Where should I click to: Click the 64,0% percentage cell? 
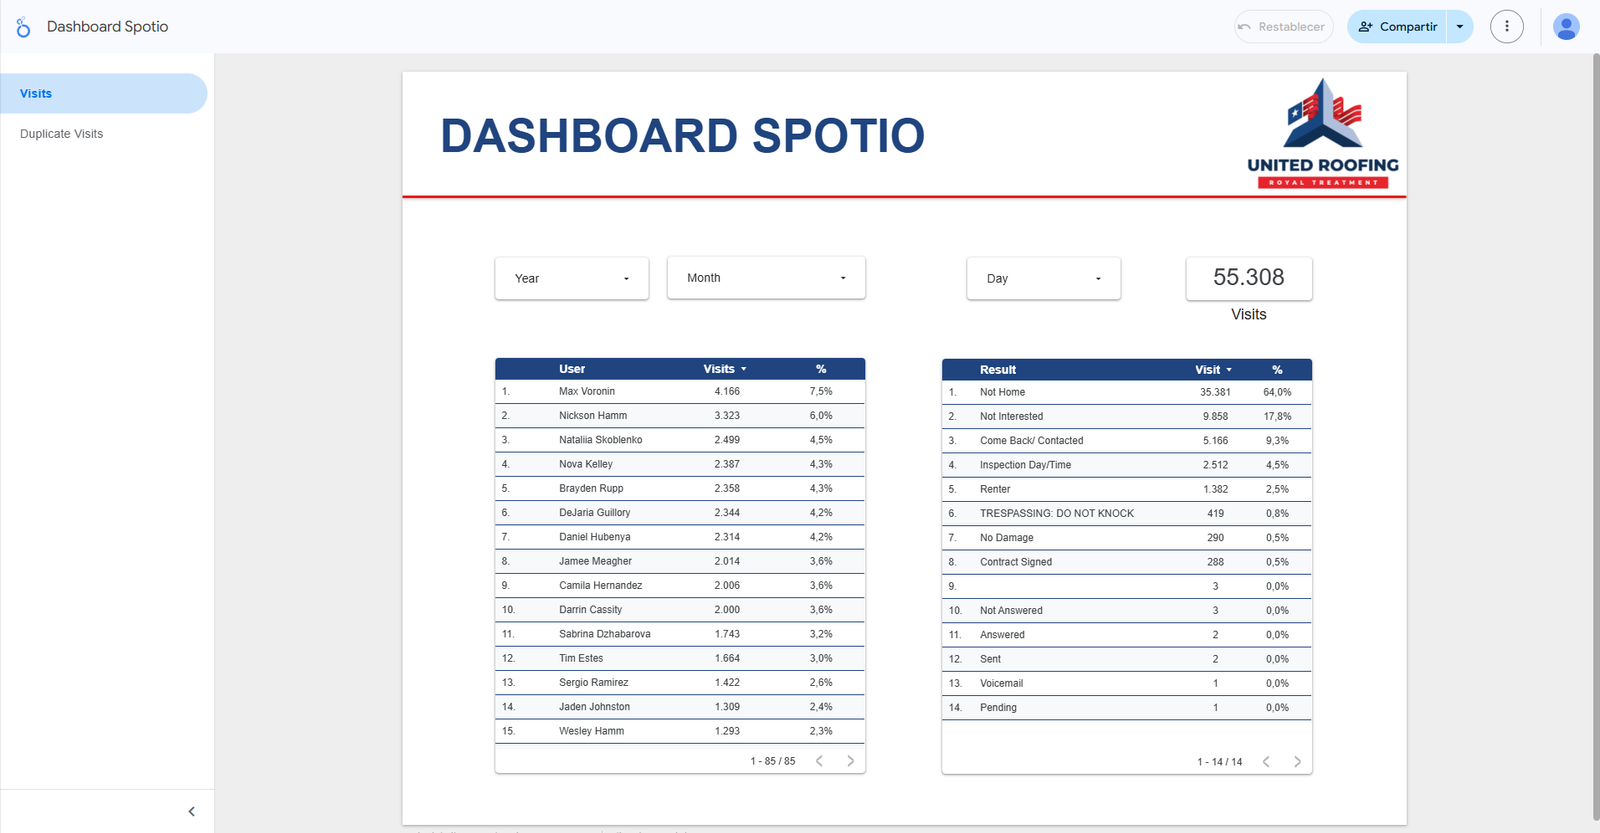(1277, 392)
